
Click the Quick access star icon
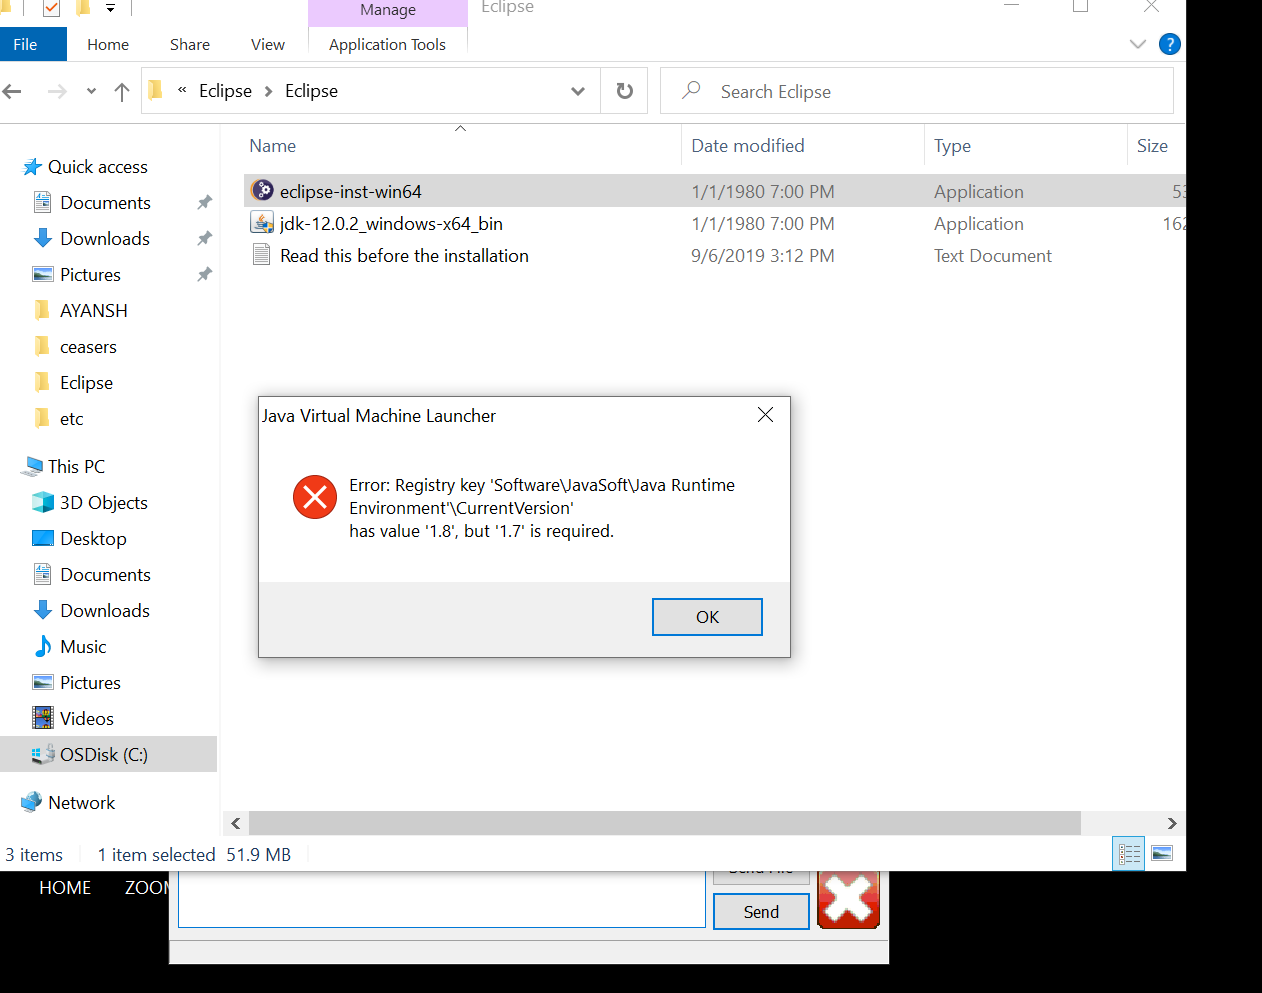[x=33, y=167]
